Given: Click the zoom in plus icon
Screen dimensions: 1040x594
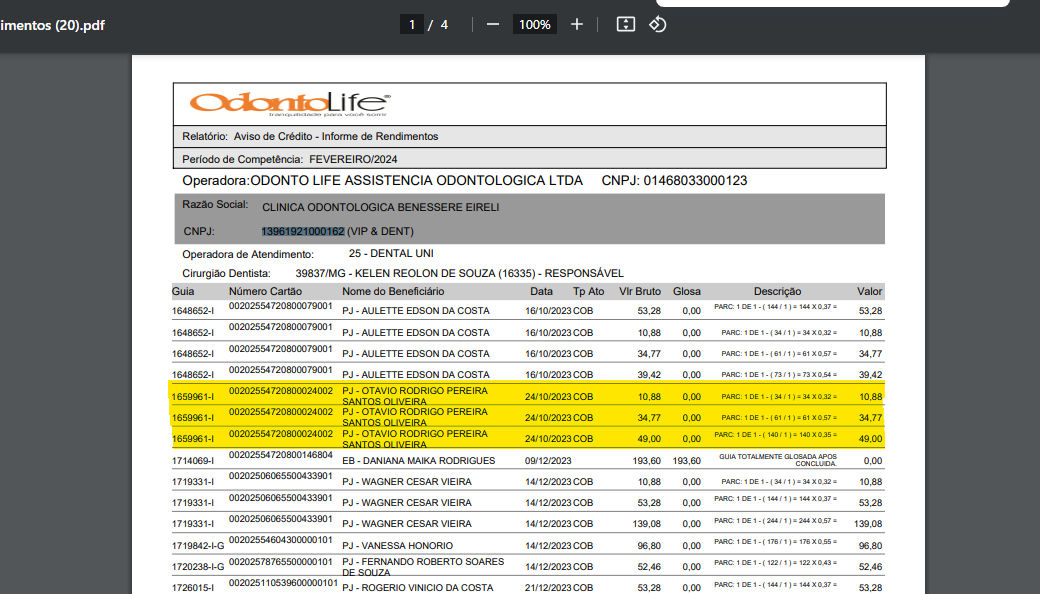Looking at the screenshot, I should coord(576,24).
